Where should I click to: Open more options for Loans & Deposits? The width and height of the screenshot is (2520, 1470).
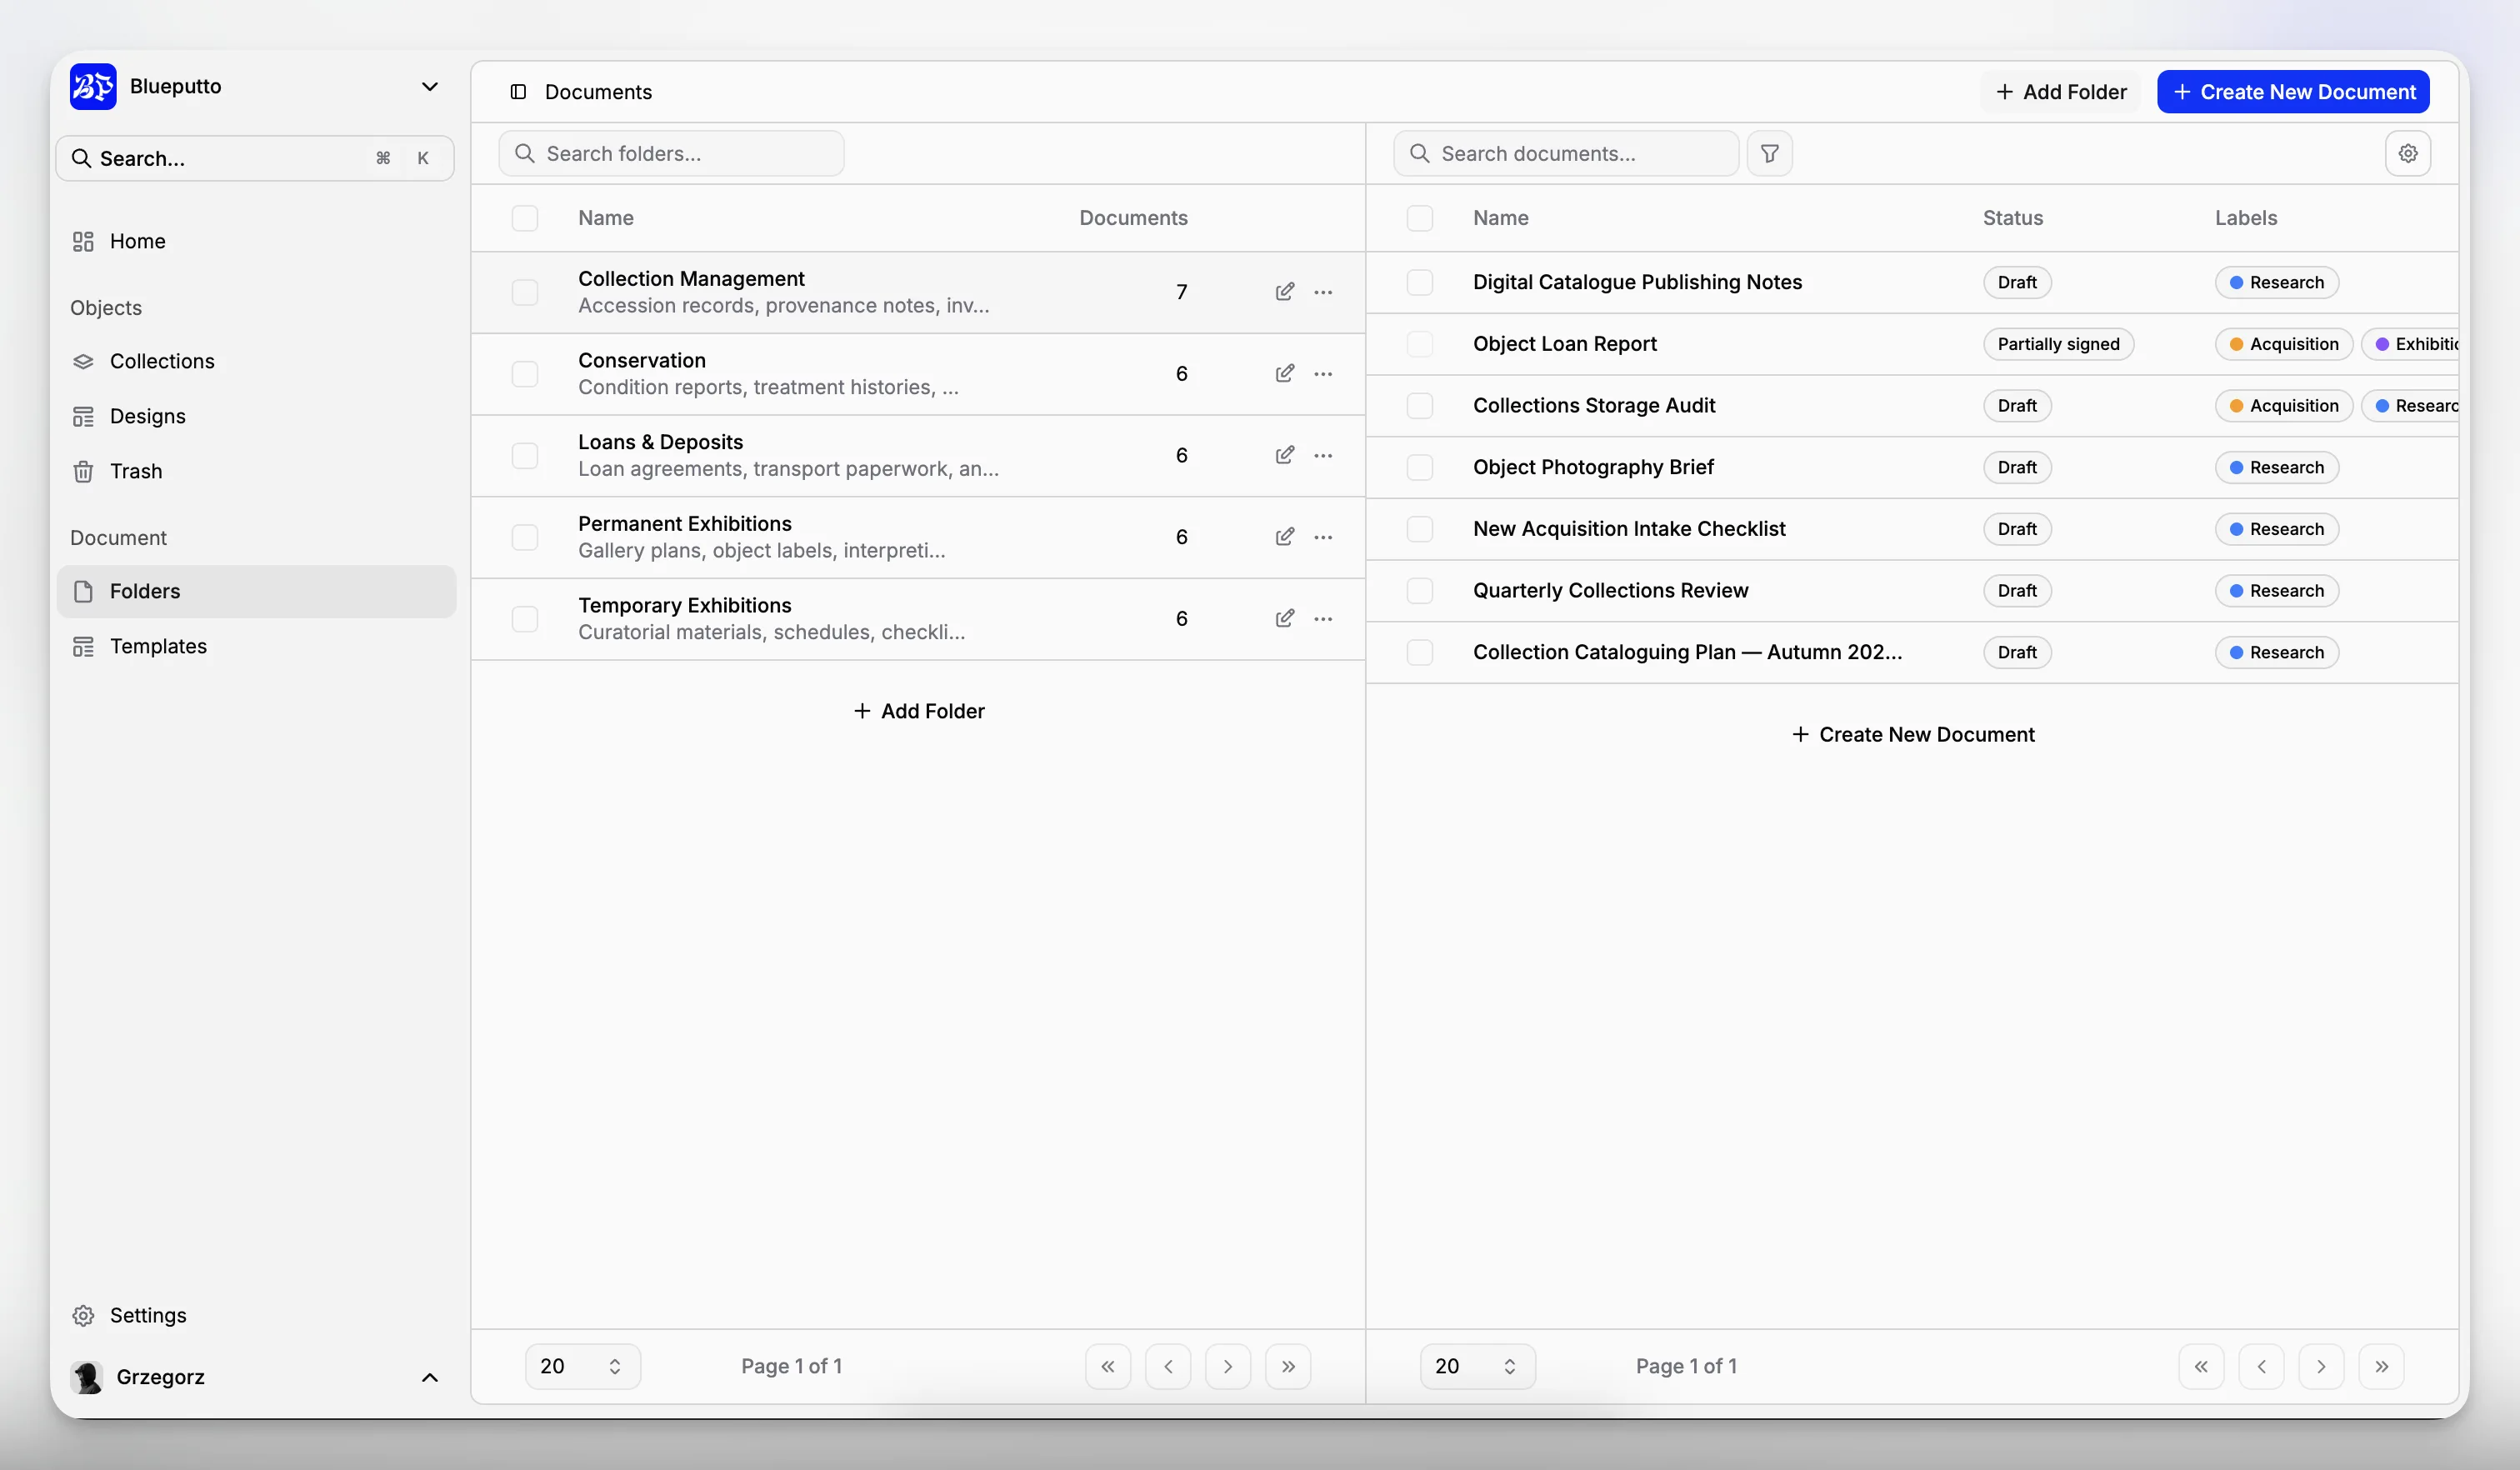click(1323, 456)
